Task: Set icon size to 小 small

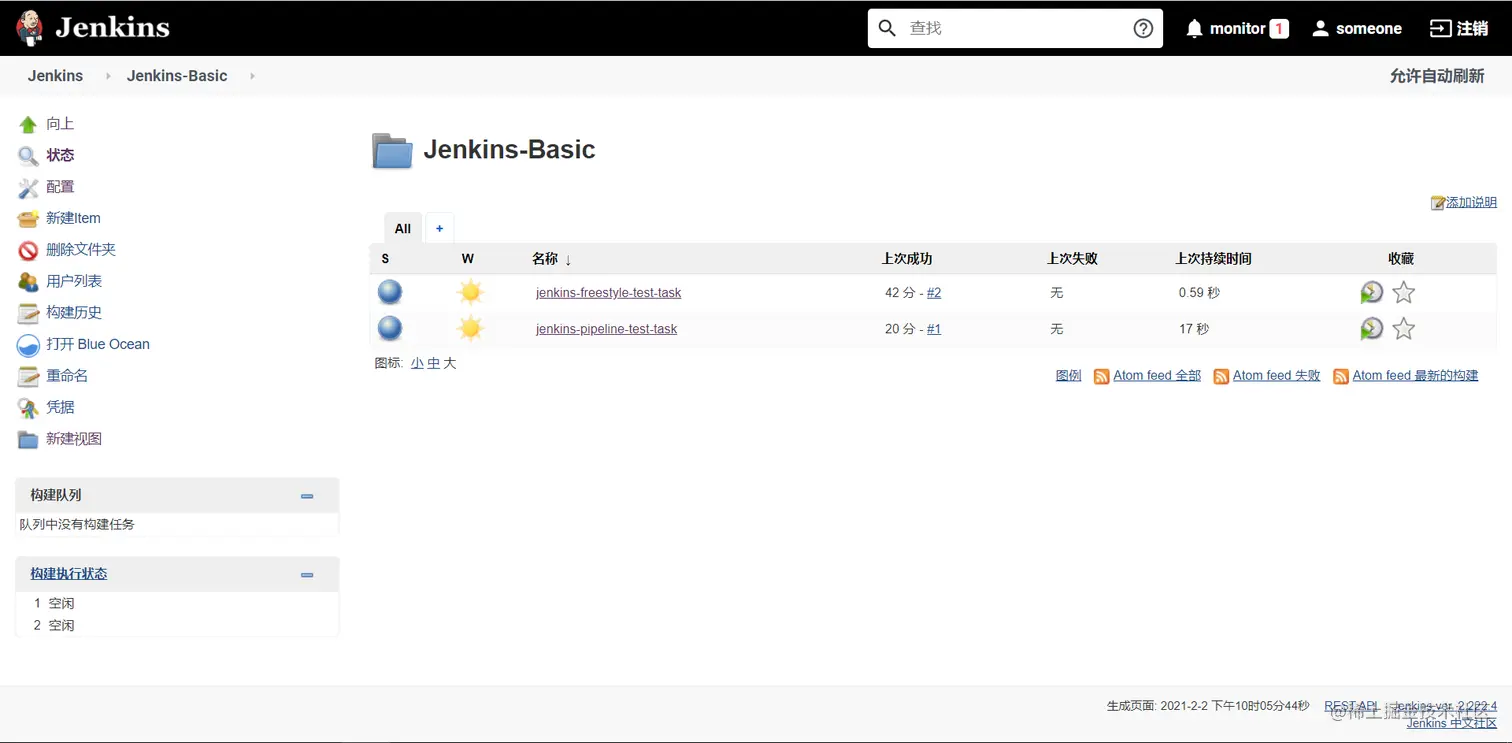Action: (x=417, y=363)
